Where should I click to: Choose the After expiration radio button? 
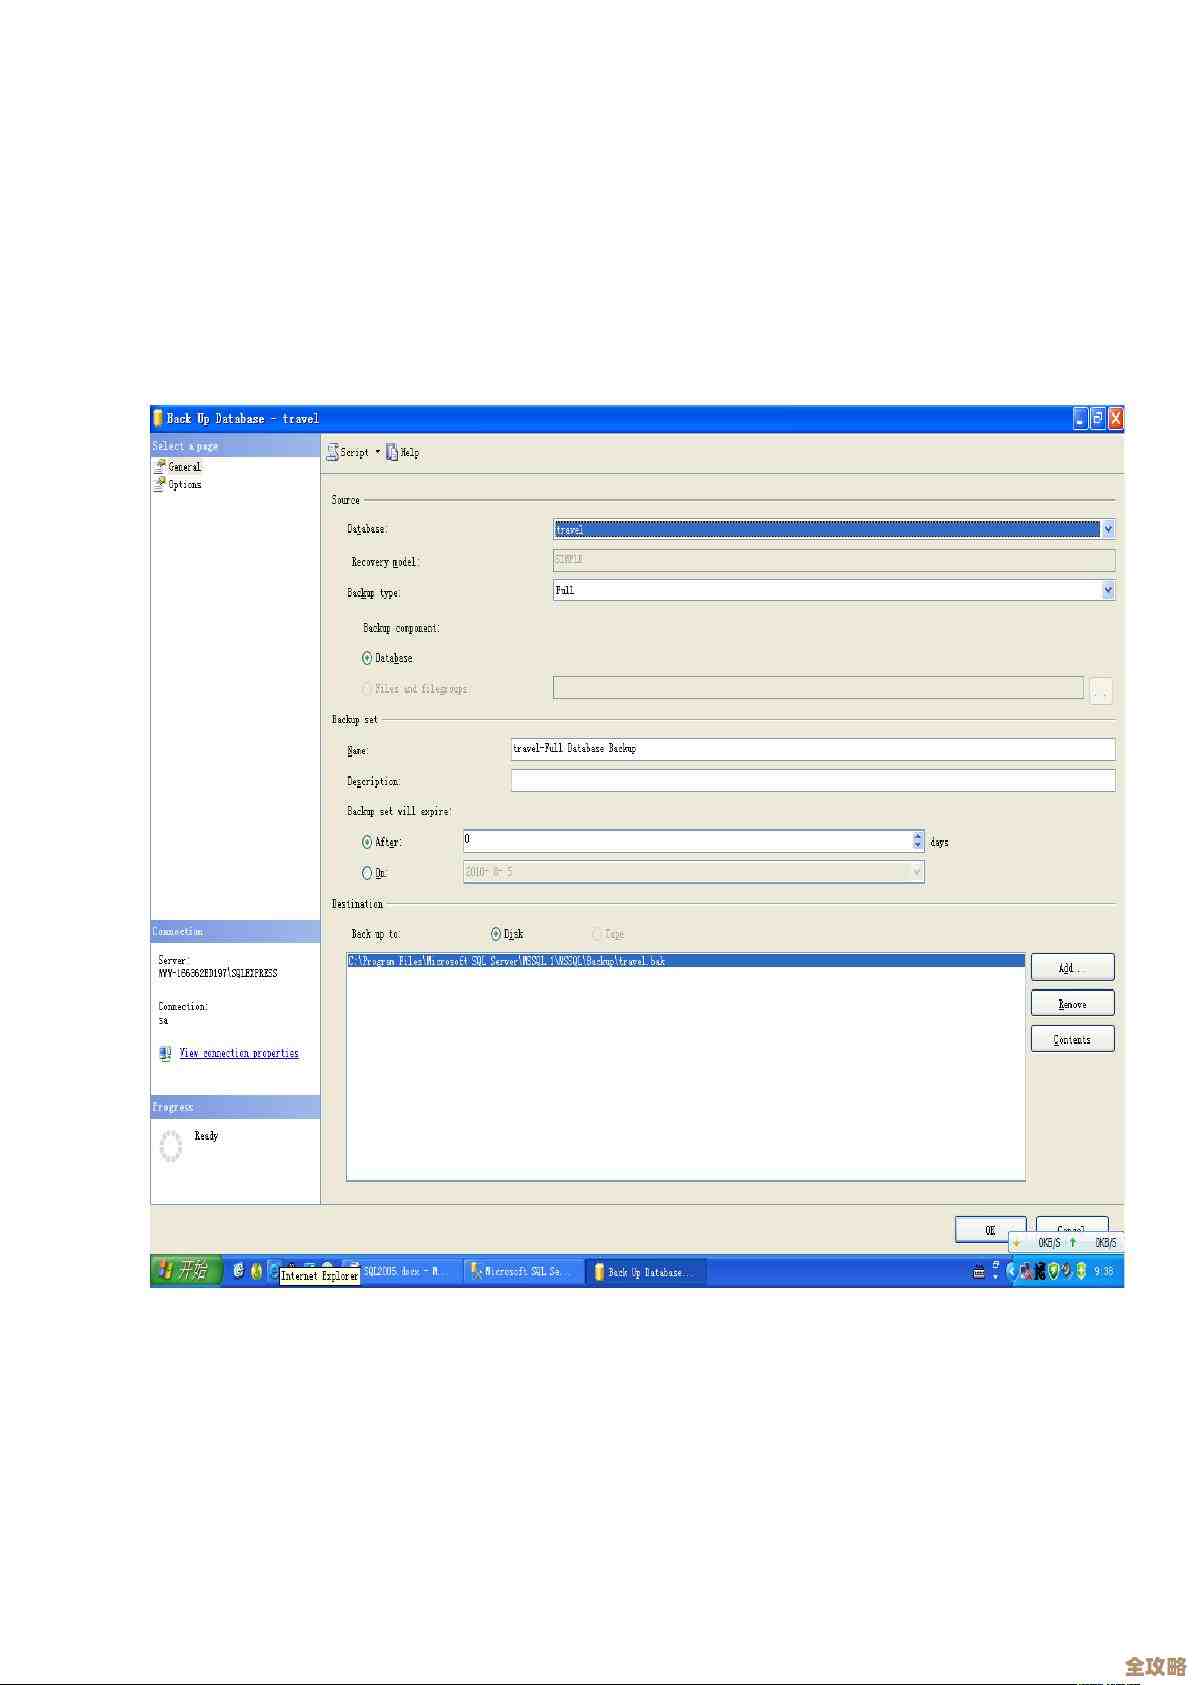pos(367,842)
